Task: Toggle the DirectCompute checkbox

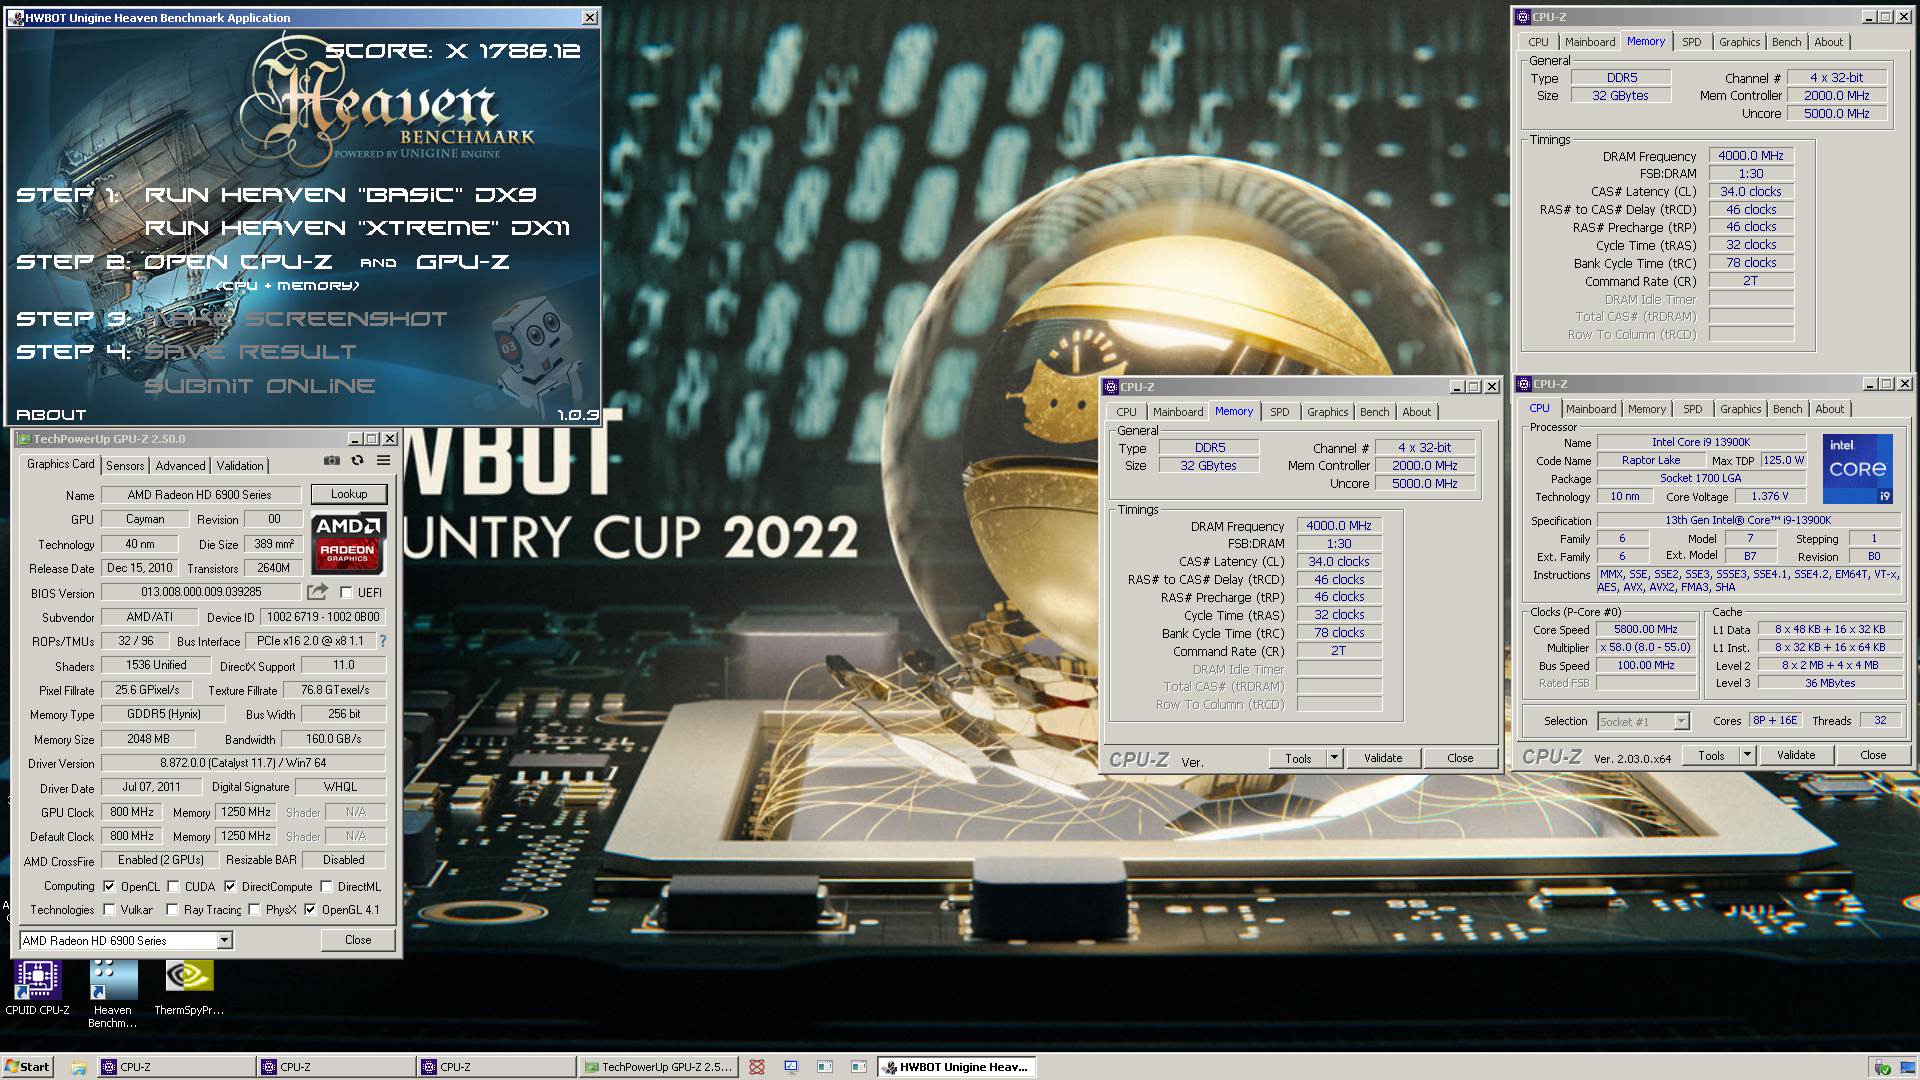Action: (230, 886)
